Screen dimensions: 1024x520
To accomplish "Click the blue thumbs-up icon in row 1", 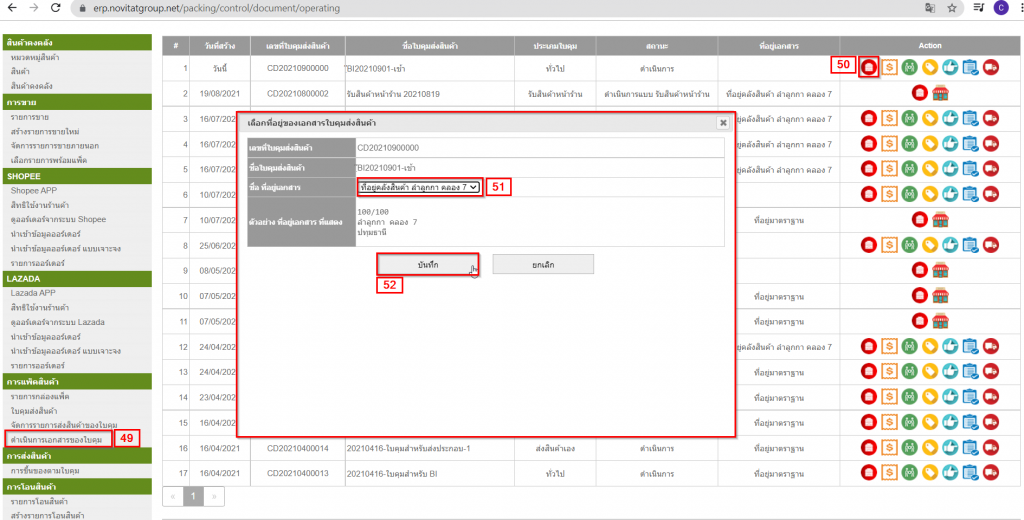I will [x=949, y=67].
